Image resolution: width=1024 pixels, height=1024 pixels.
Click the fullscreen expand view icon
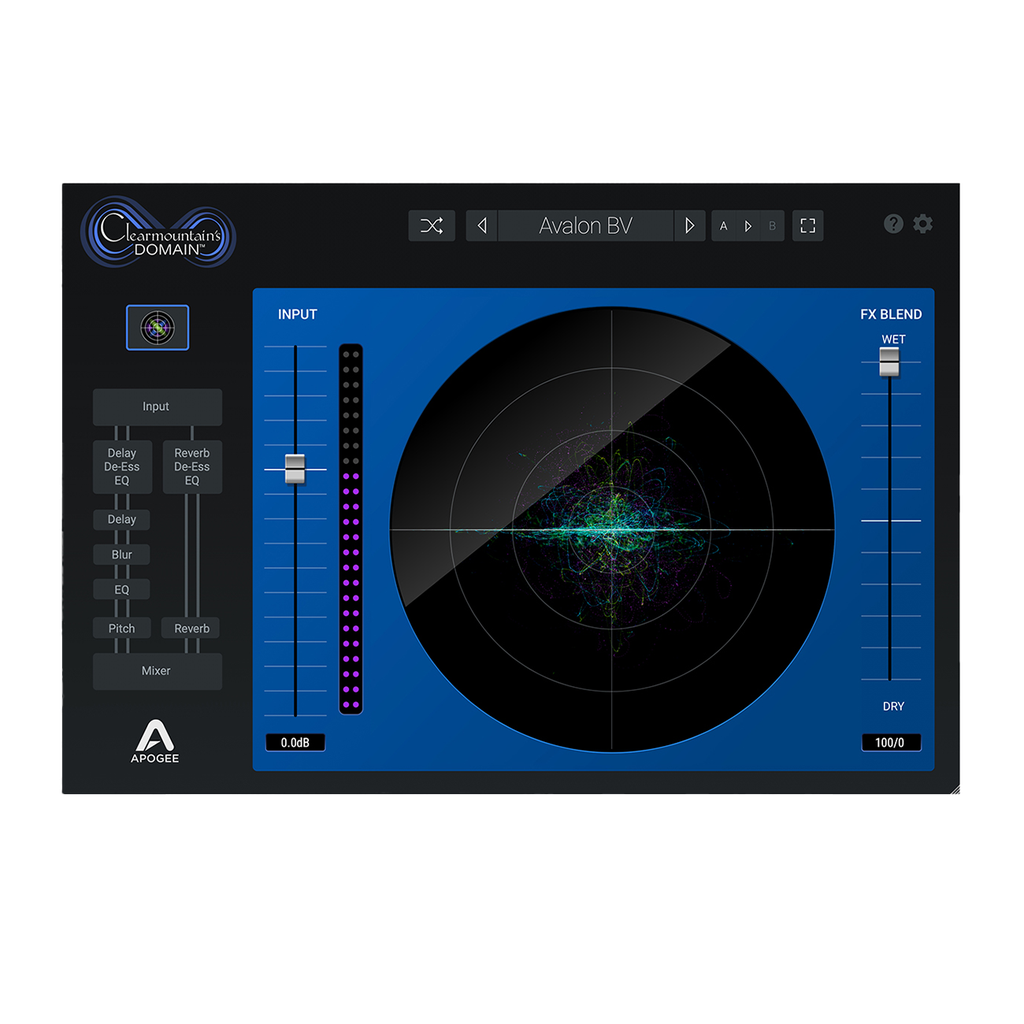(808, 226)
